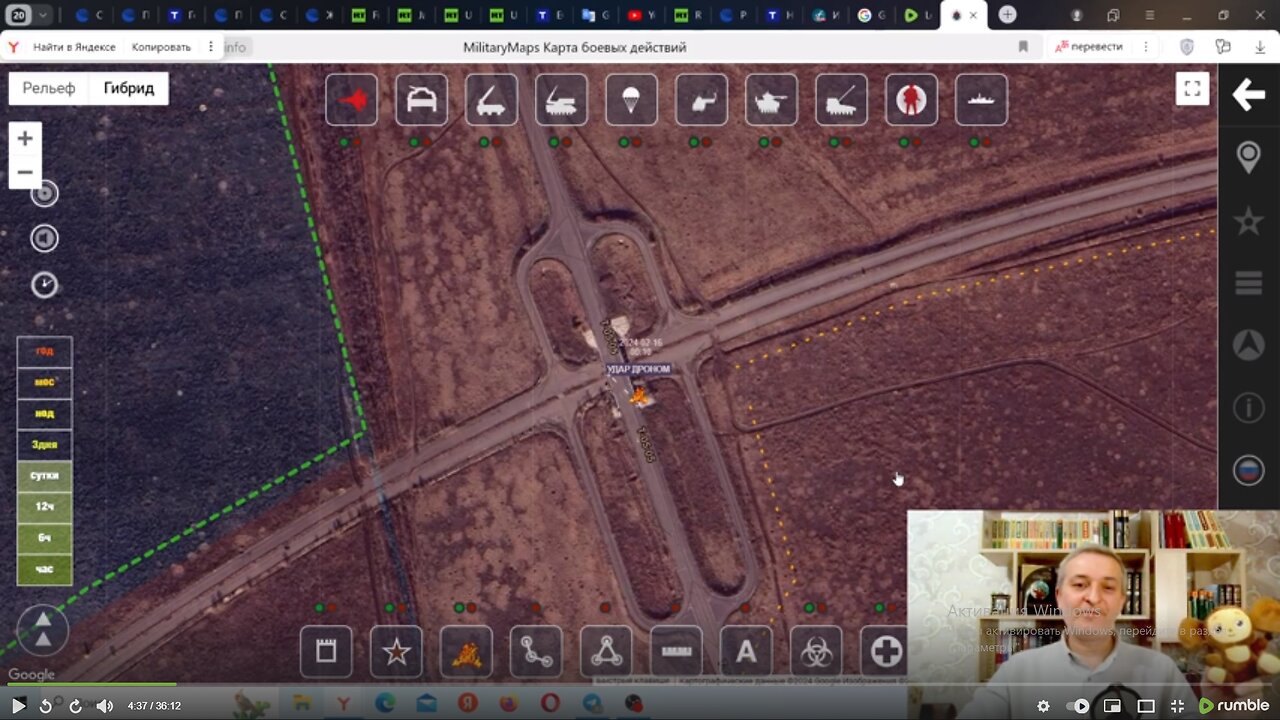Click the clock time map icon

point(44,285)
